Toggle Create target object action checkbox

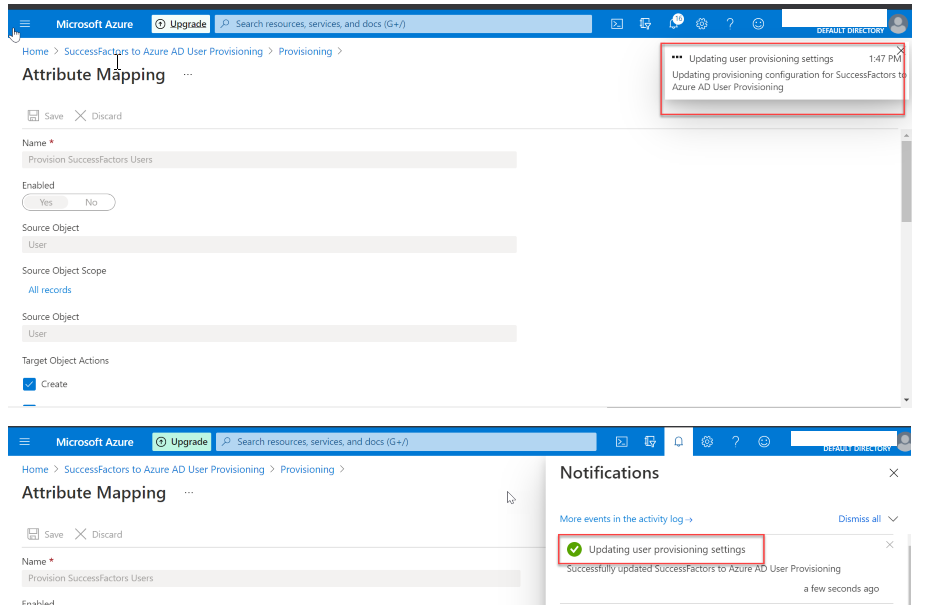(30, 384)
